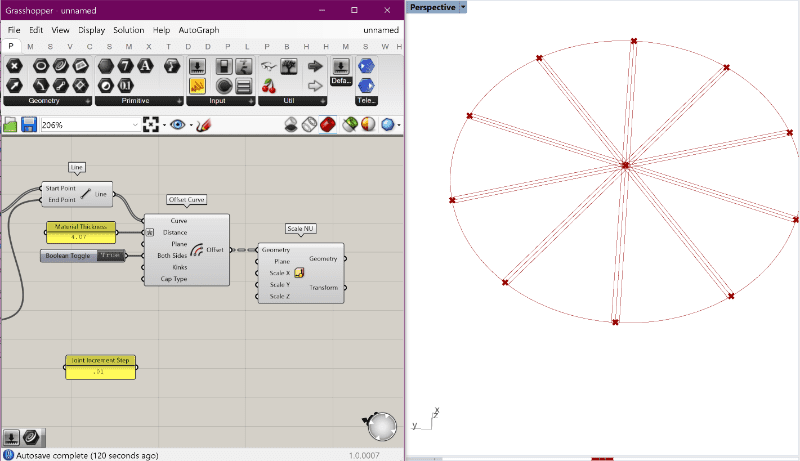Pick the Boolean Toggle switch icon in Input
Screen dimensions: 800x461
223,66
